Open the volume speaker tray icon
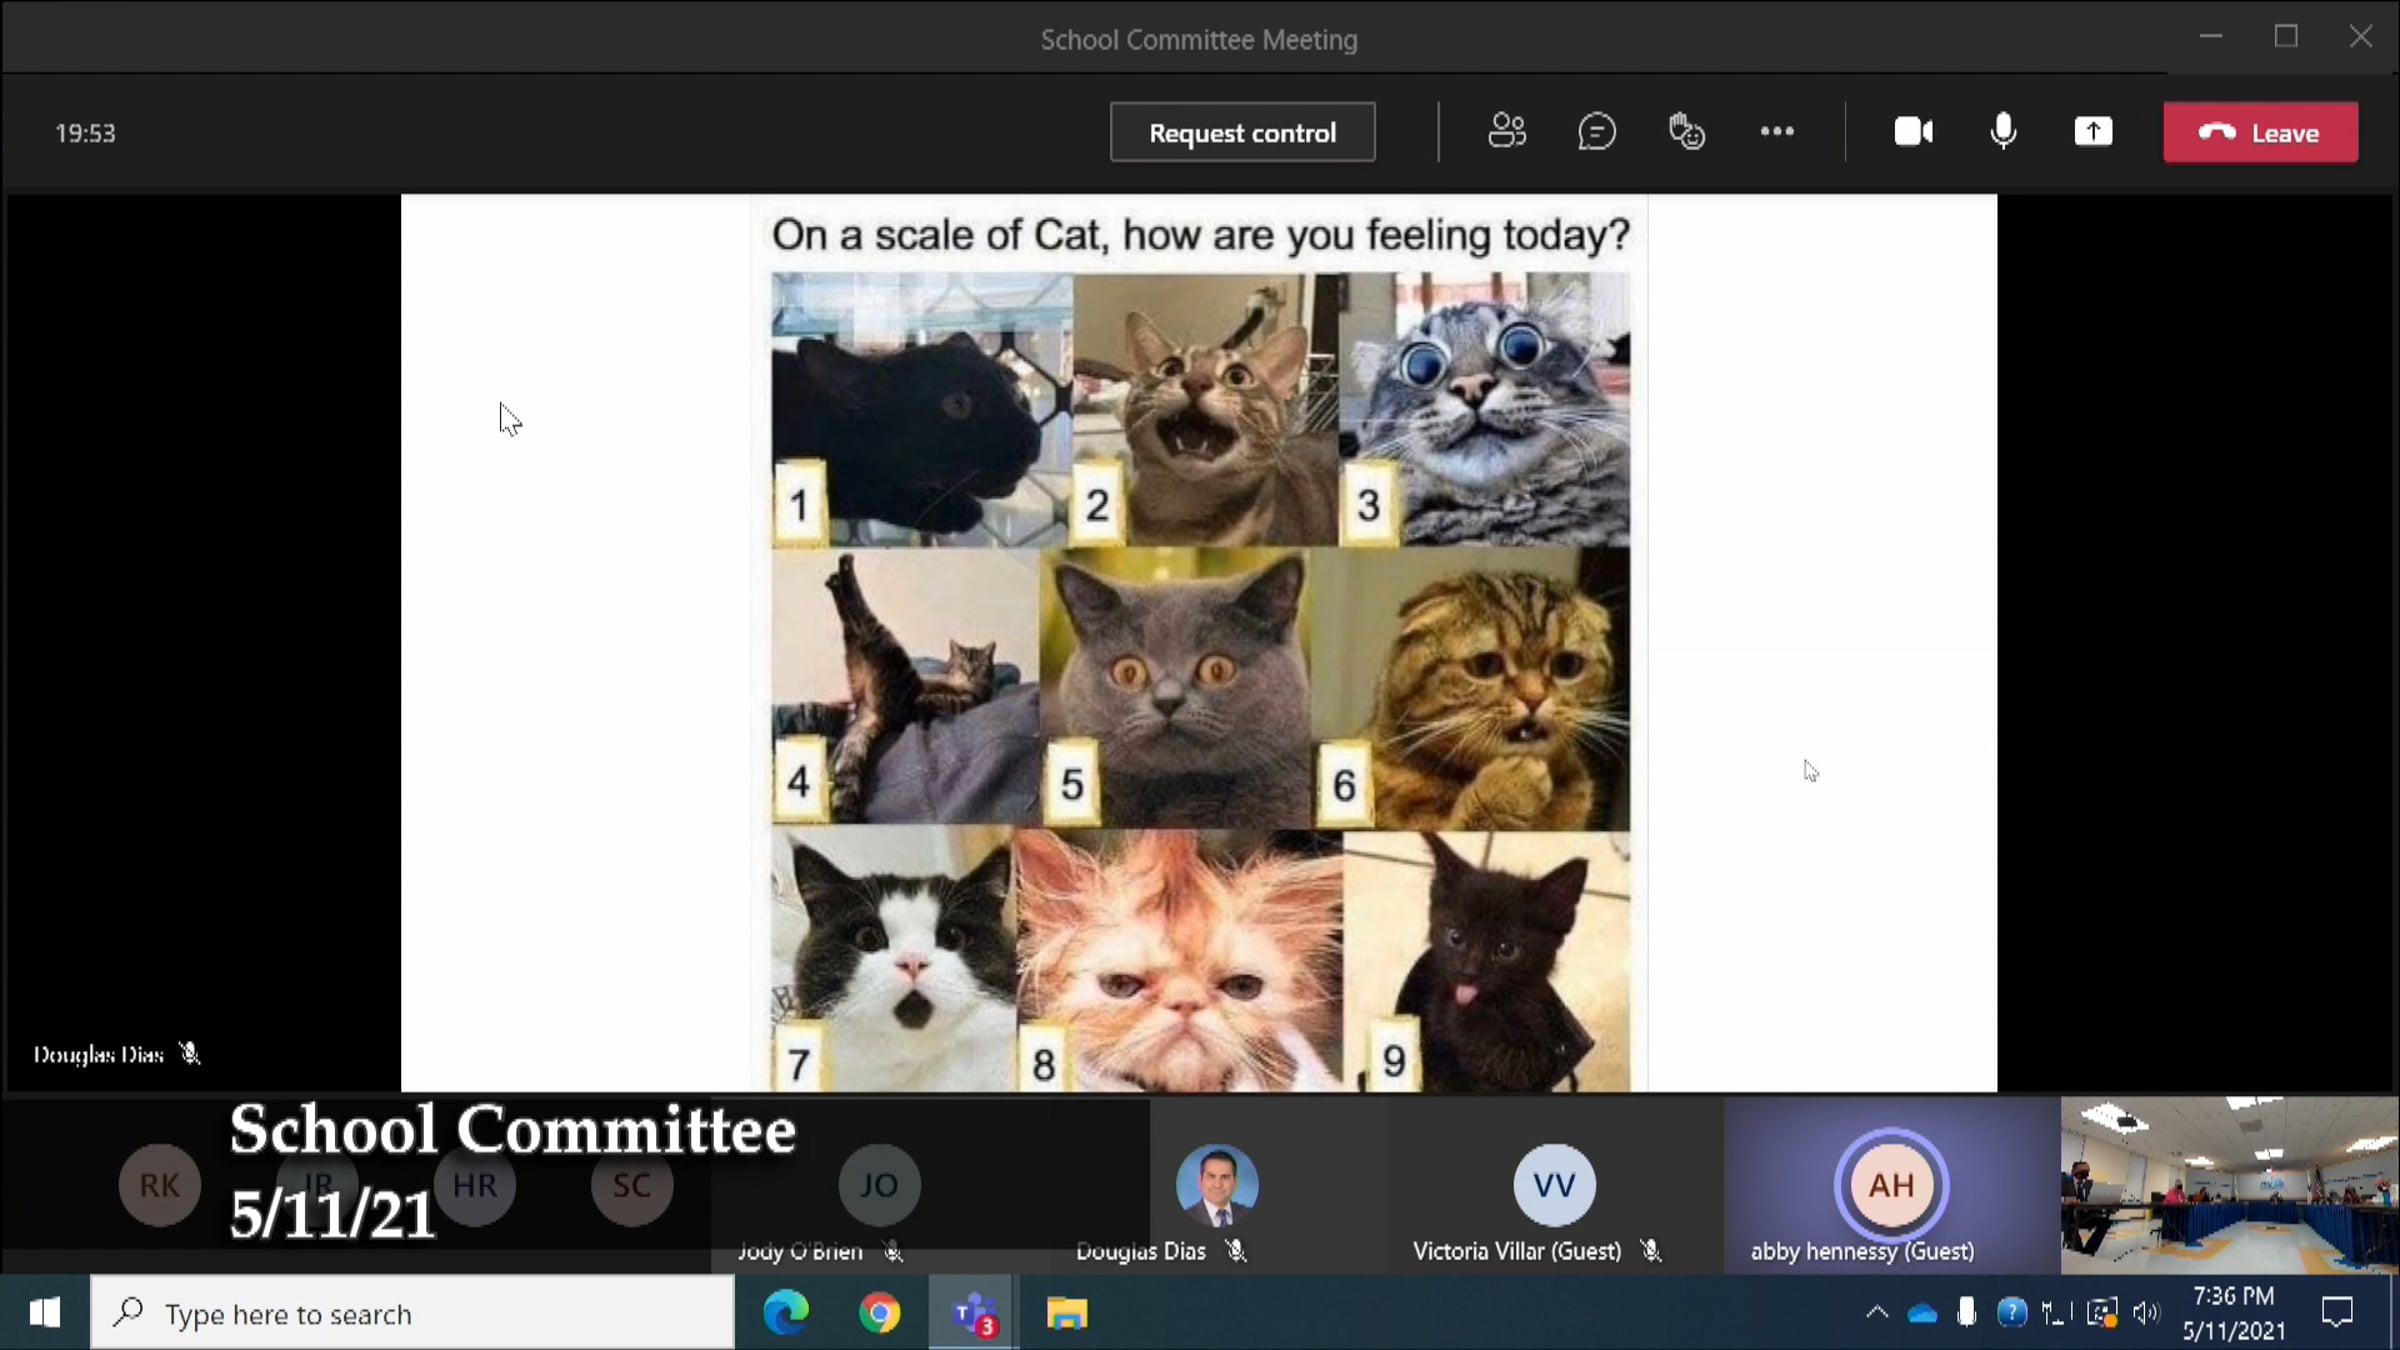Viewport: 2400px width, 1350px height. [x=2146, y=1313]
